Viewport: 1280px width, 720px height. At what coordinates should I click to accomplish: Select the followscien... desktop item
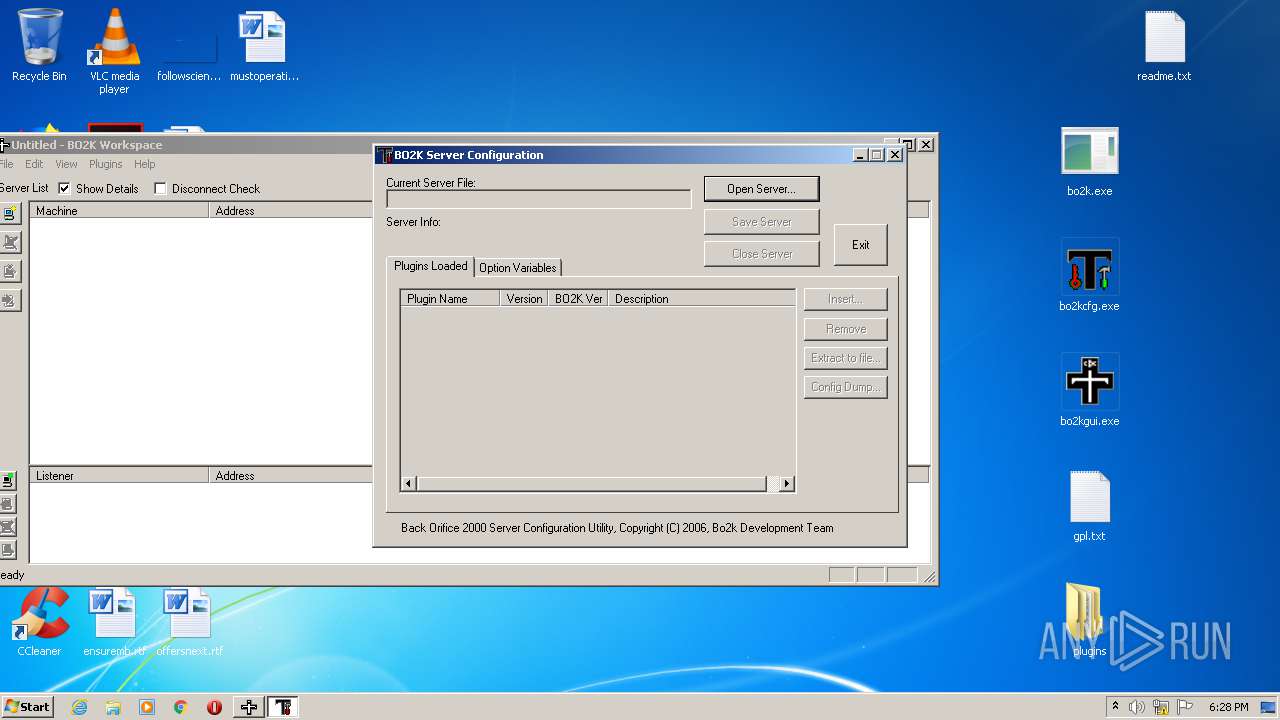(x=189, y=55)
